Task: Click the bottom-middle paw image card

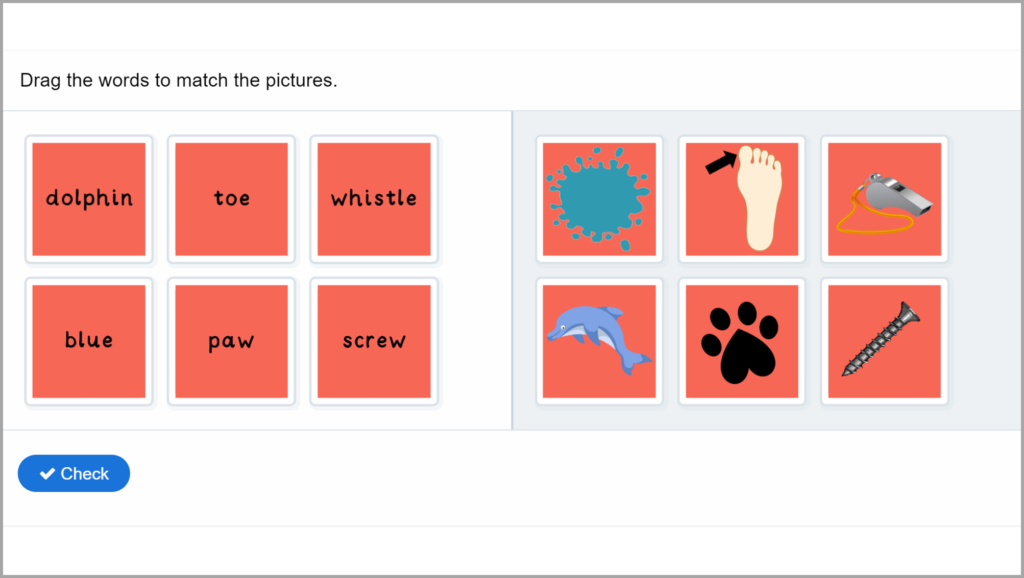Action: pyautogui.click(x=742, y=341)
